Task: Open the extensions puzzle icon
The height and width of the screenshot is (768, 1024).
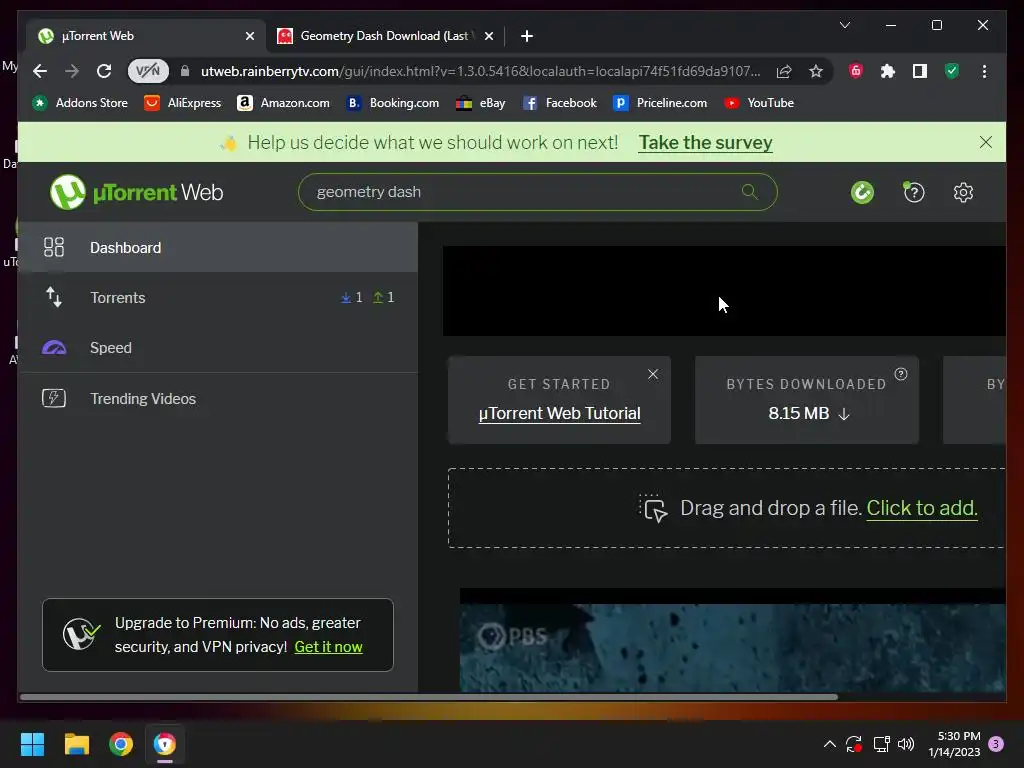Action: click(888, 71)
